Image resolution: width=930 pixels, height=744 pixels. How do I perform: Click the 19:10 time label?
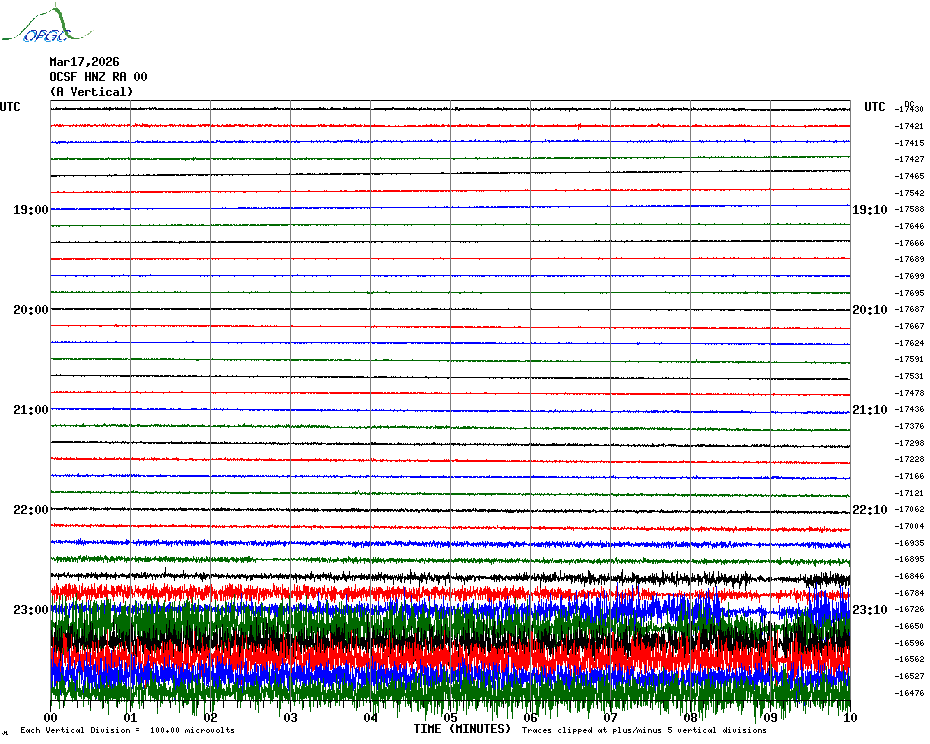click(x=870, y=209)
